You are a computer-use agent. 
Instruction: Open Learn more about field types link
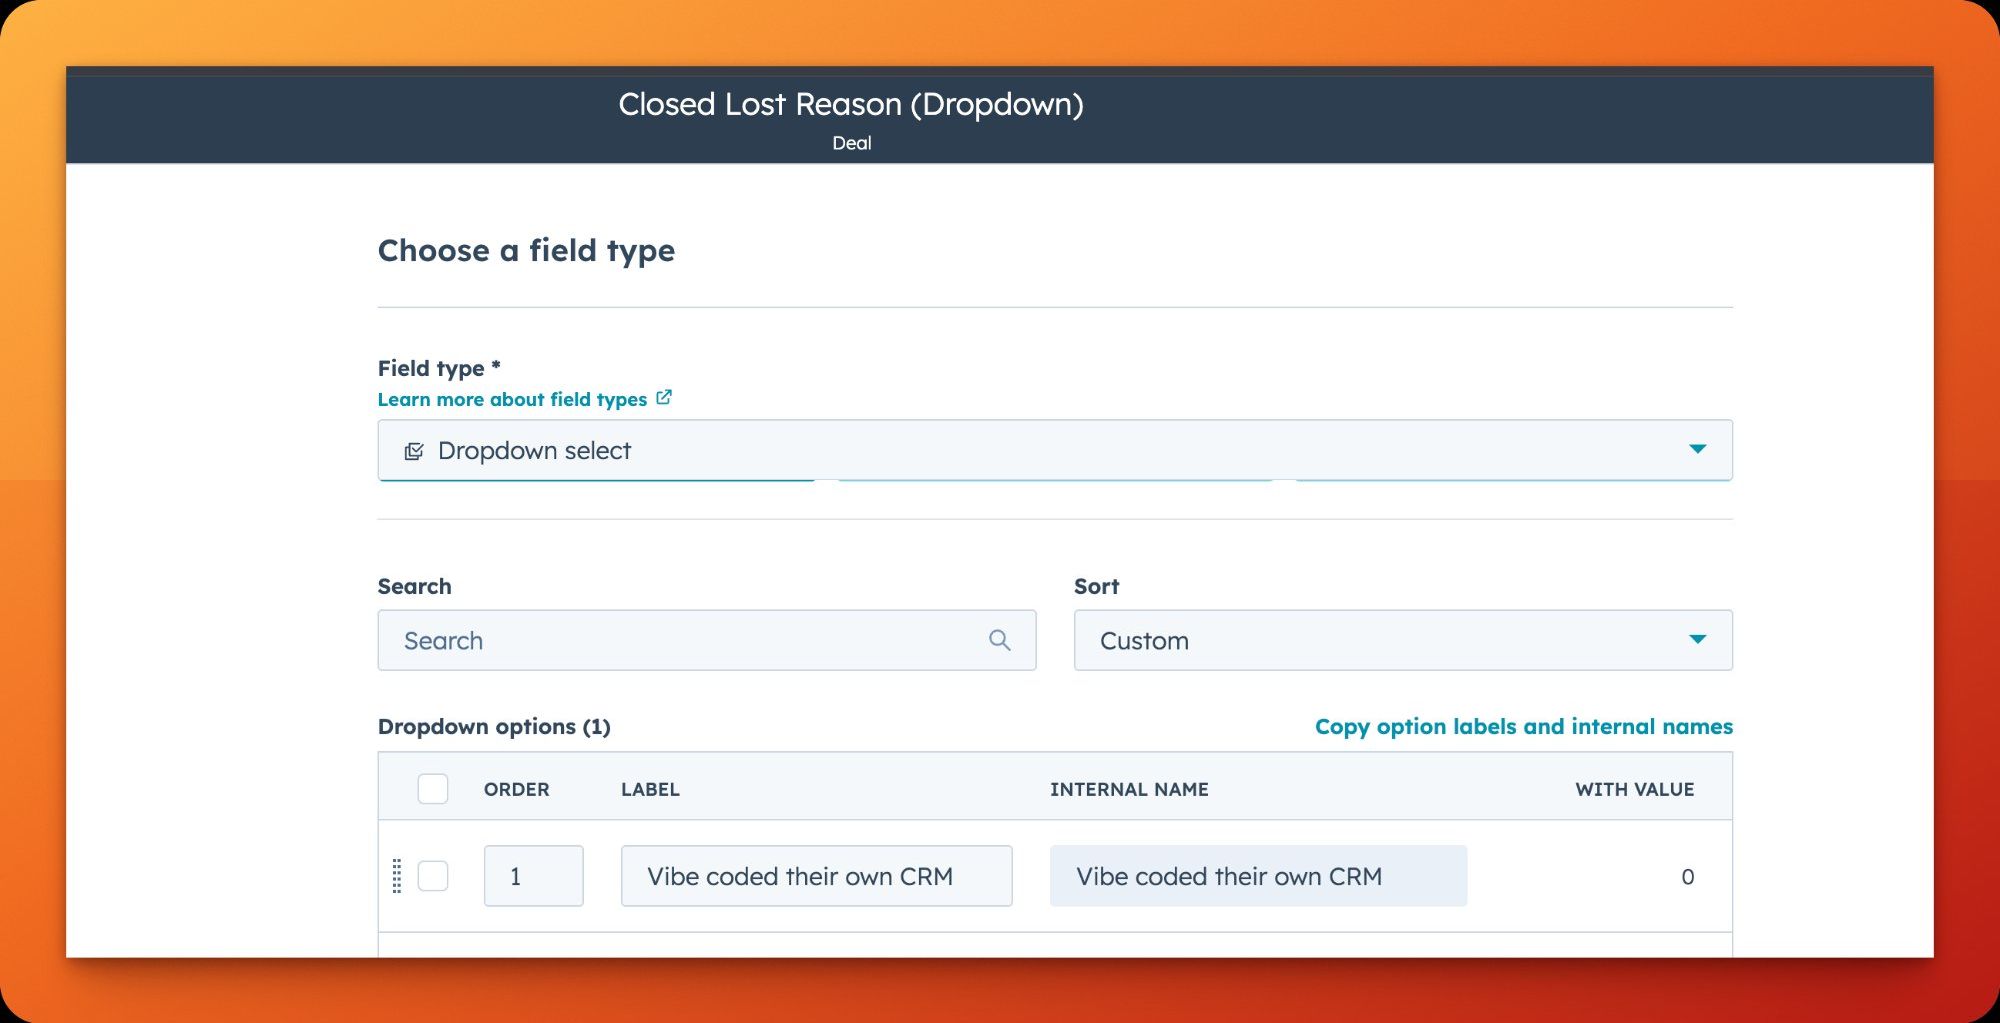[512, 399]
